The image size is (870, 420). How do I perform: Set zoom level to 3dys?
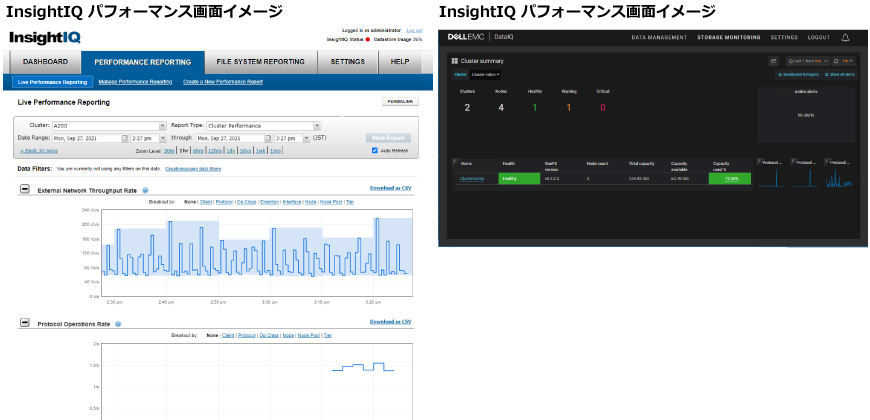[x=246, y=151]
